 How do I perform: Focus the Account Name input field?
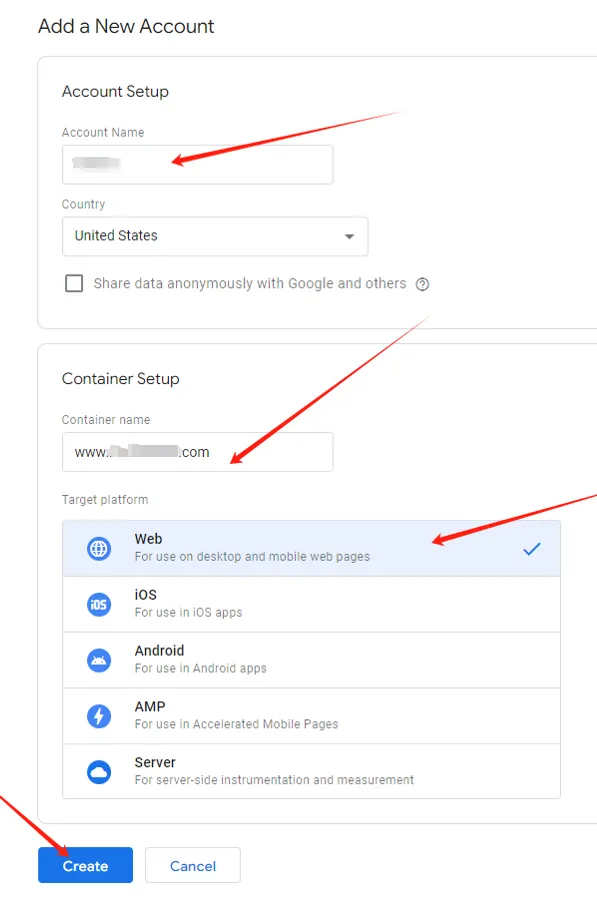(x=198, y=164)
